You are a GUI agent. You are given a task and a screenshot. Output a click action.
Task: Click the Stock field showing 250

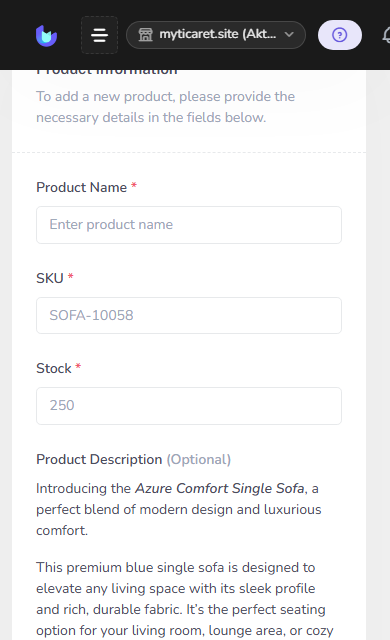click(x=189, y=406)
